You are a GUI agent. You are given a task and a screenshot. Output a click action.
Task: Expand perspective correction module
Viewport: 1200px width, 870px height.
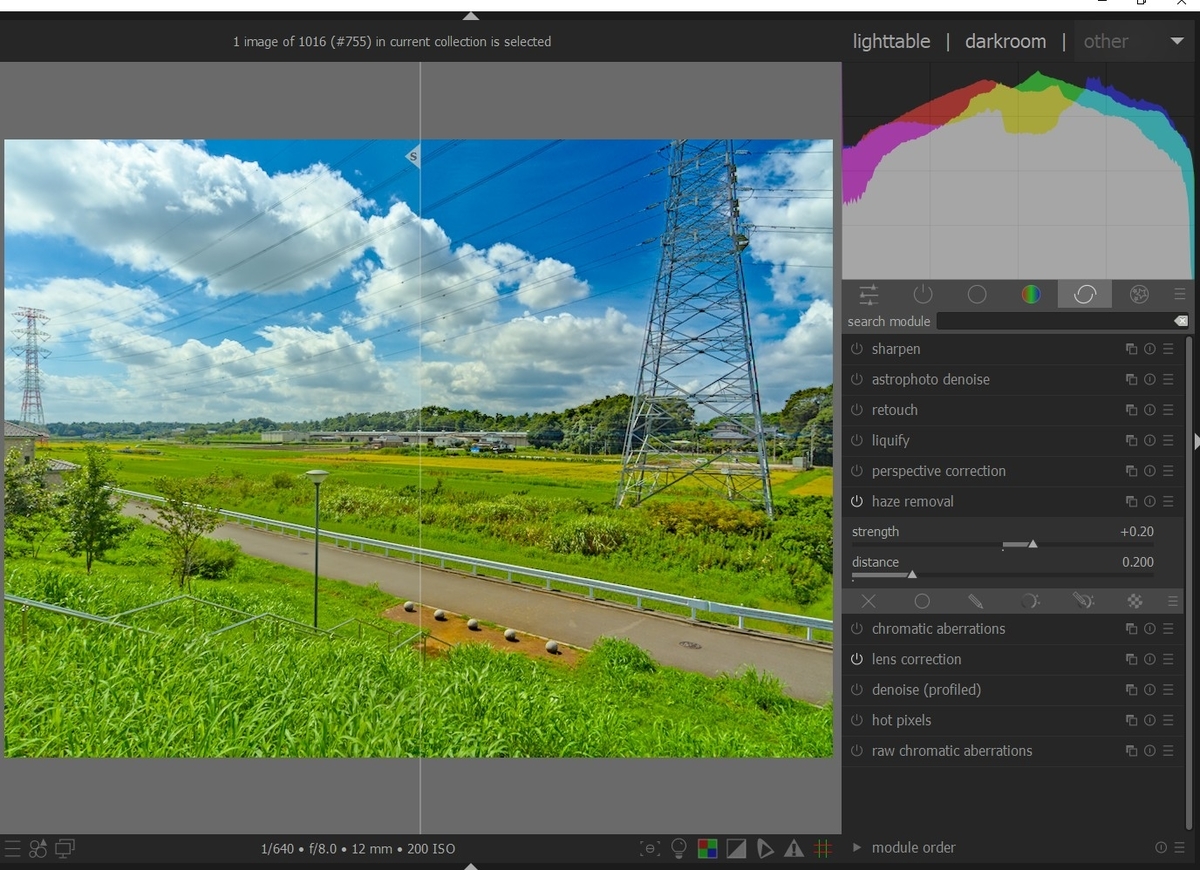tap(938, 471)
